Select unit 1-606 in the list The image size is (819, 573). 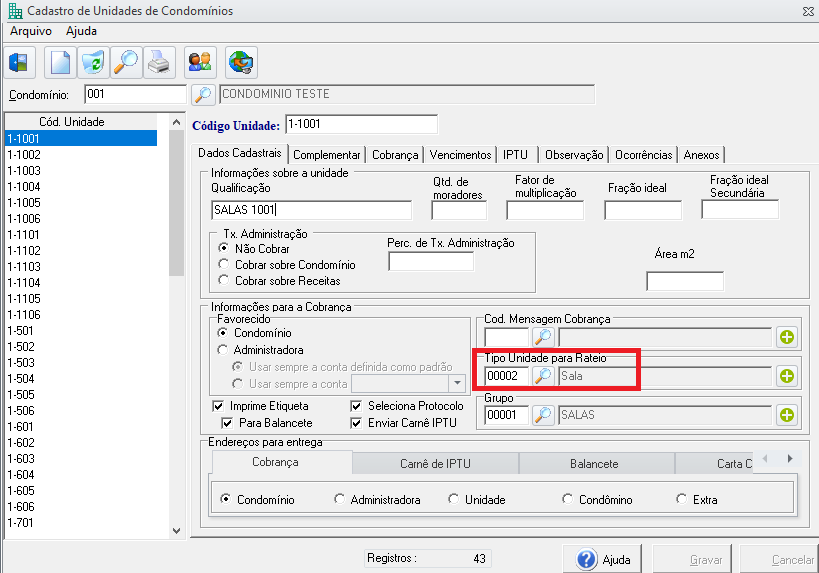click(x=81, y=507)
